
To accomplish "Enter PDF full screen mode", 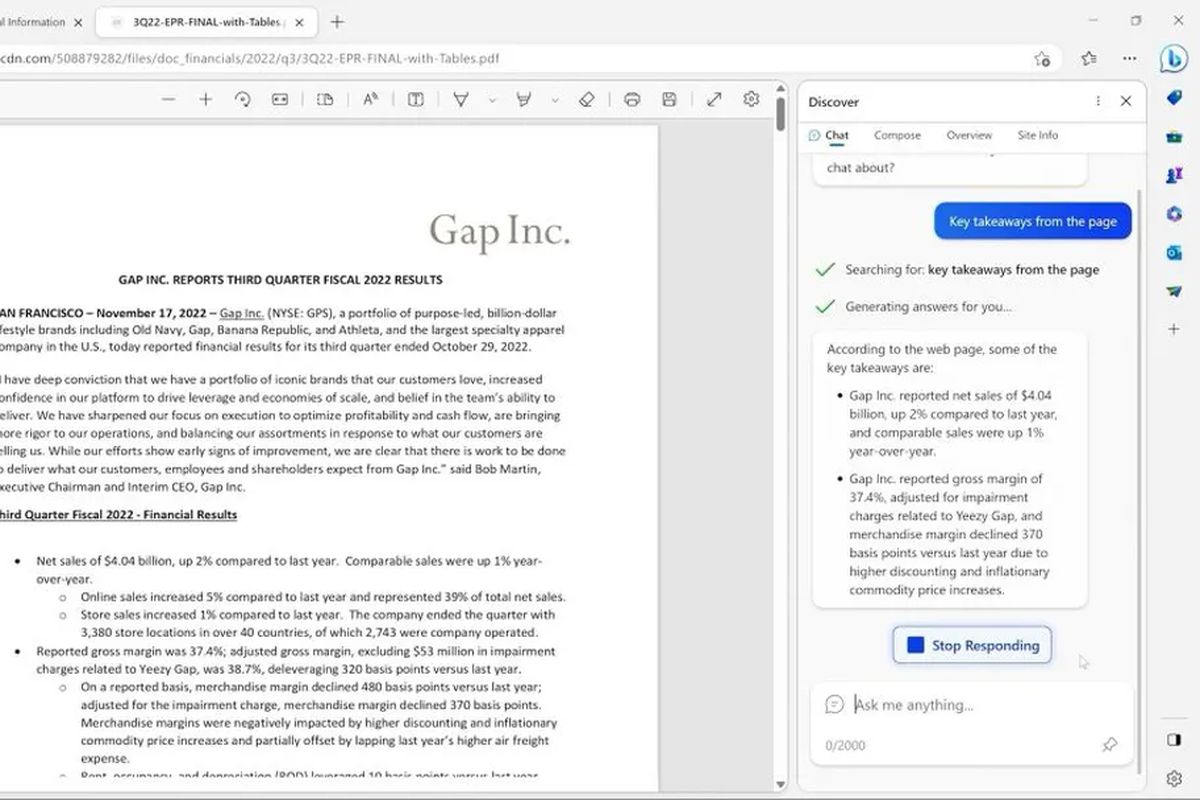I will [714, 99].
